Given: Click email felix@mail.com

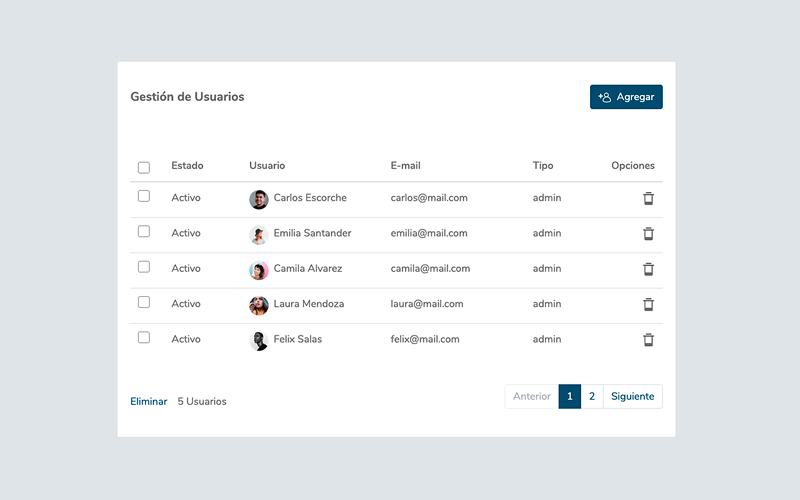Looking at the screenshot, I should [425, 339].
